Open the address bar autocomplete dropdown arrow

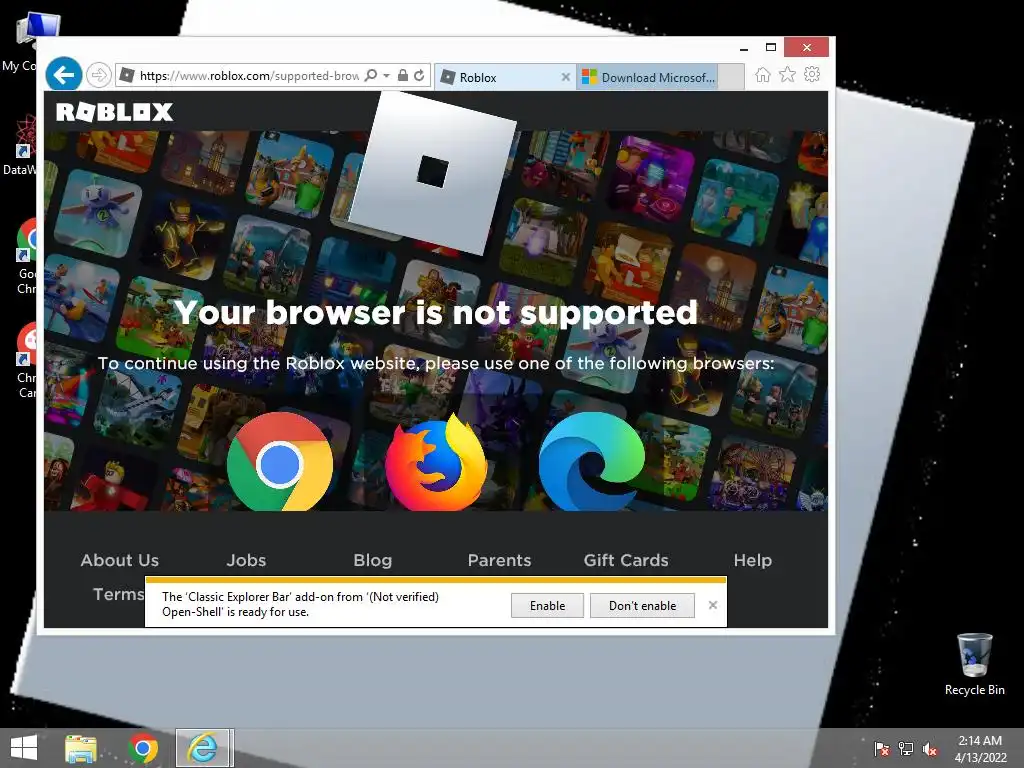pos(387,76)
